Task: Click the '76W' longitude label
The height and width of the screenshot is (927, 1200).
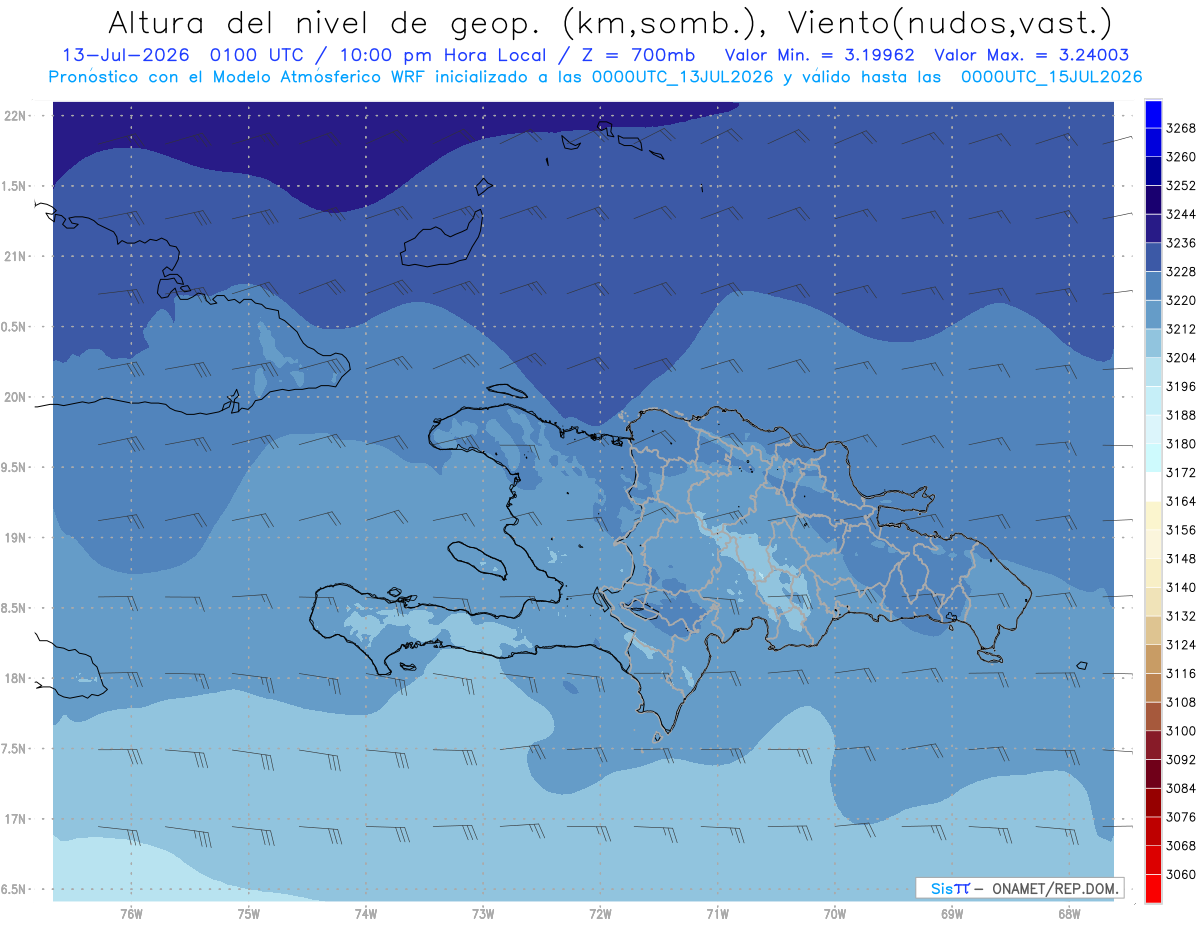Action: click(131, 913)
